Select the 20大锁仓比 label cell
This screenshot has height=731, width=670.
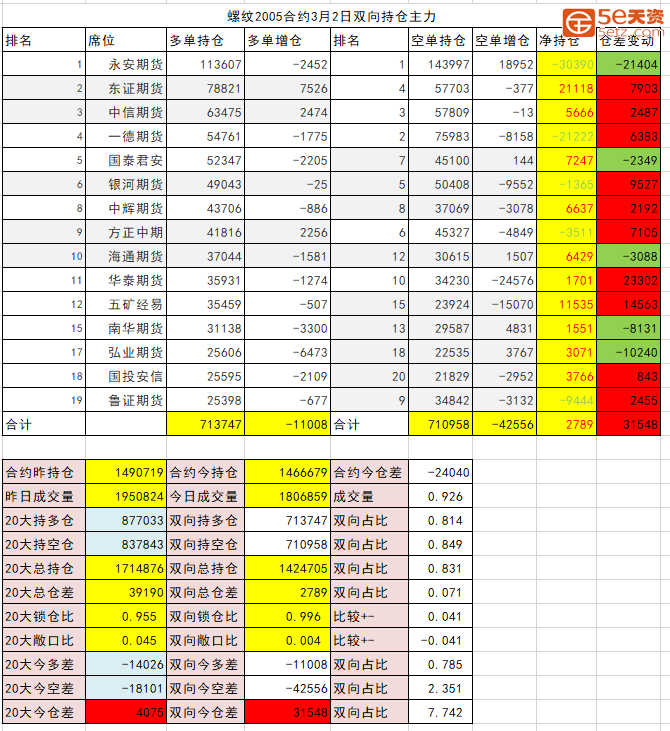pyautogui.click(x=44, y=616)
